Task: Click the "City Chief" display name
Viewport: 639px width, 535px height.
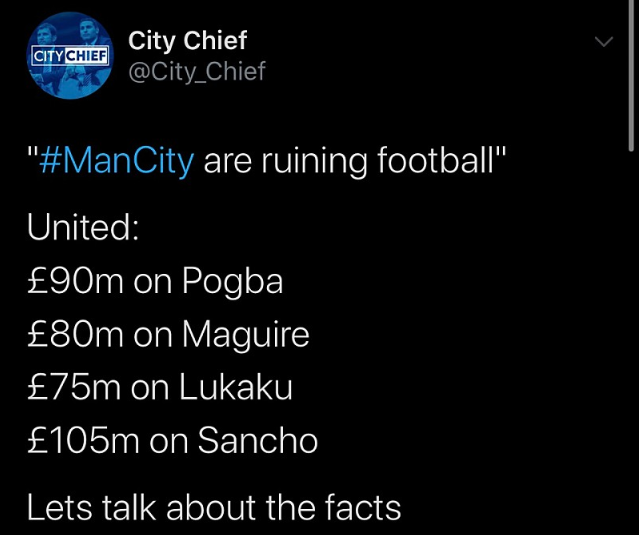Action: pos(187,40)
